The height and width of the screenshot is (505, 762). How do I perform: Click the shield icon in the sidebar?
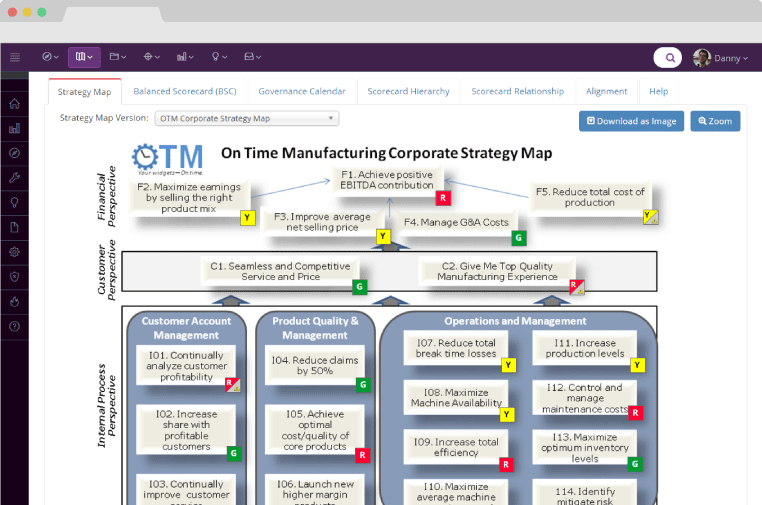tap(15, 277)
